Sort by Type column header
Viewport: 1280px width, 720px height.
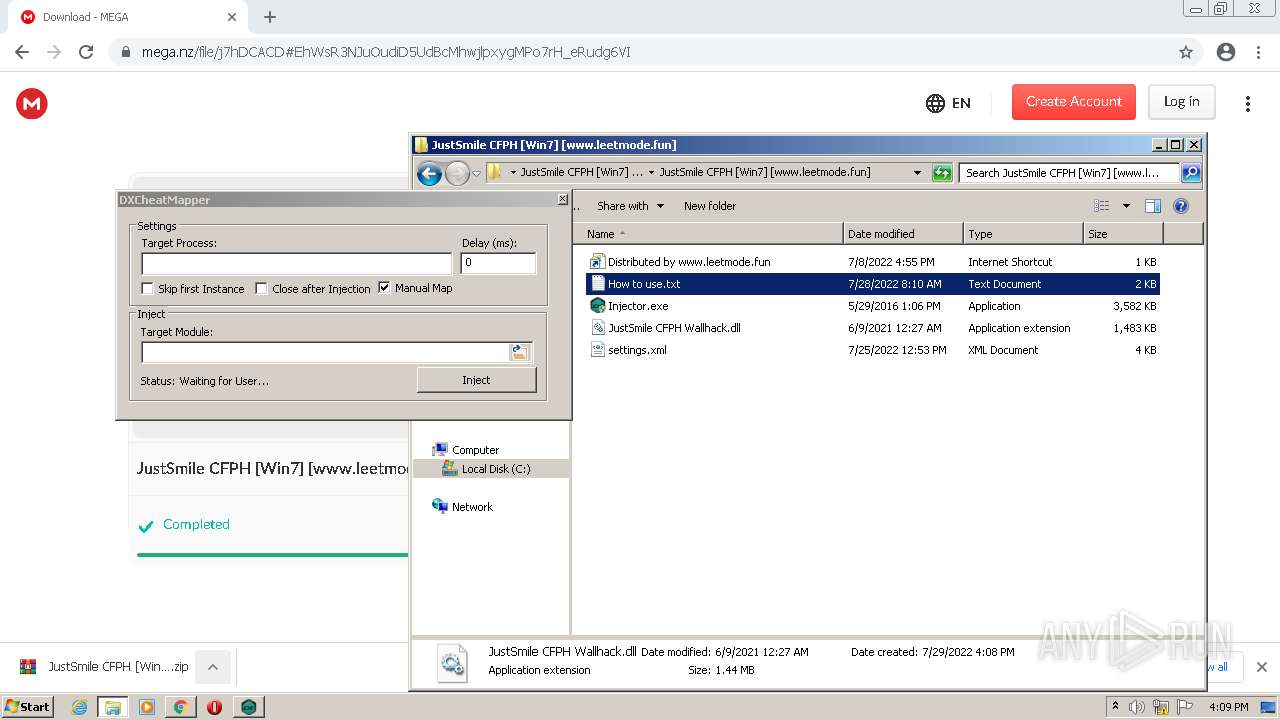coord(1023,234)
